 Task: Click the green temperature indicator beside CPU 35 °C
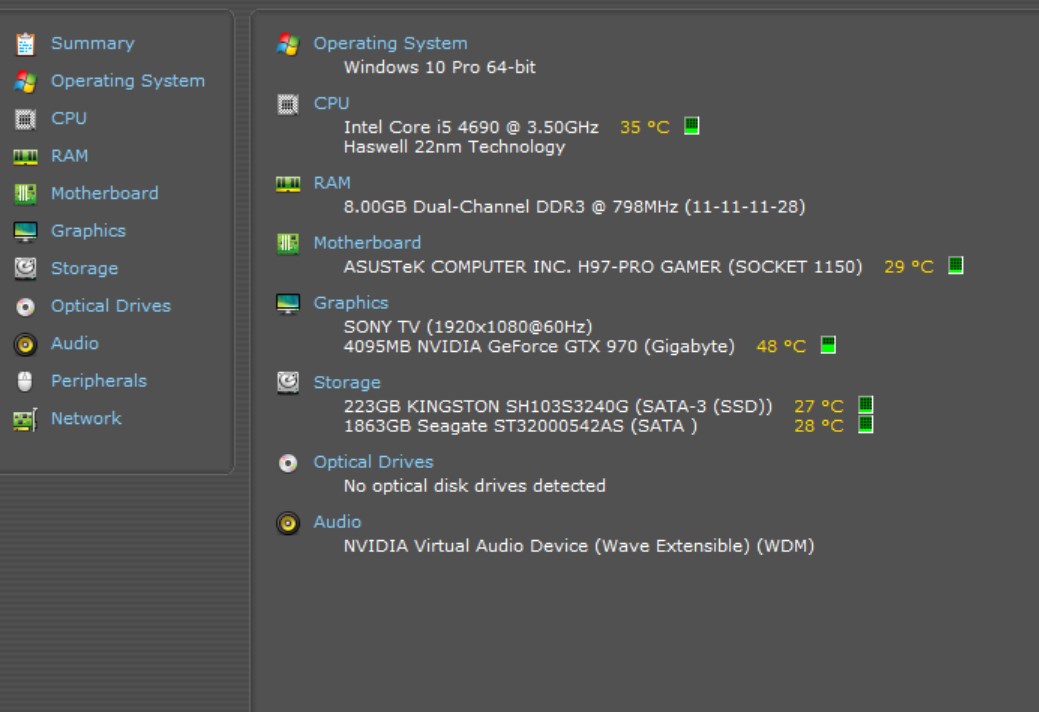point(691,126)
